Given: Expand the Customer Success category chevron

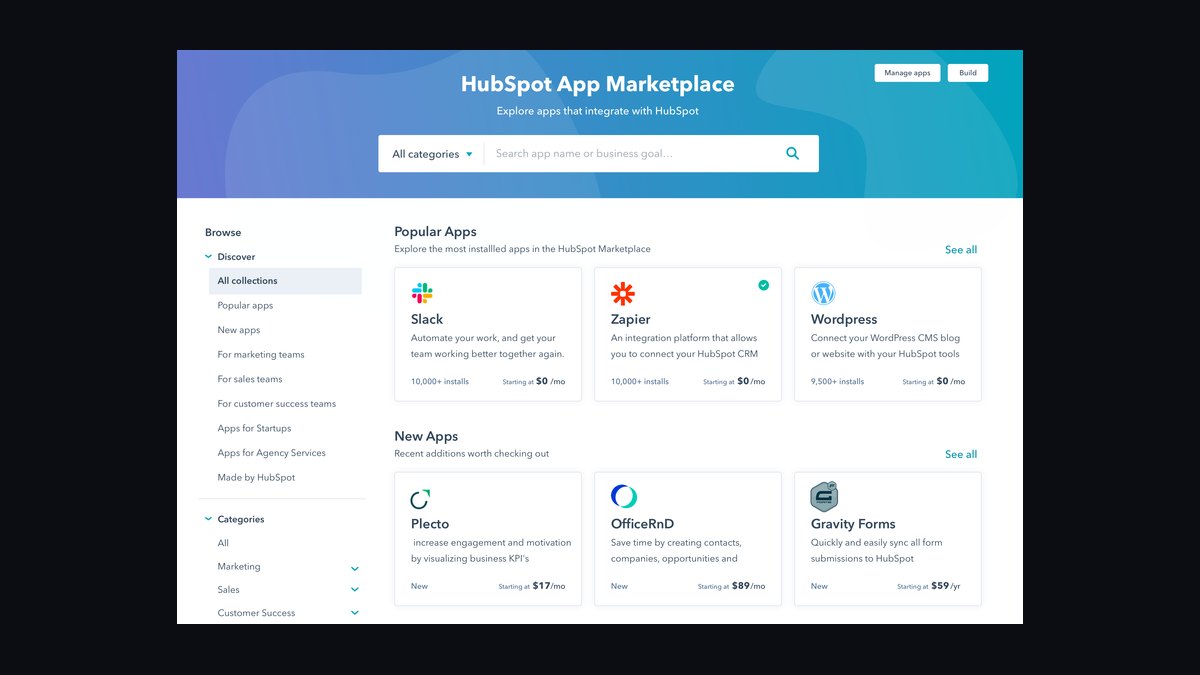Looking at the screenshot, I should point(355,613).
